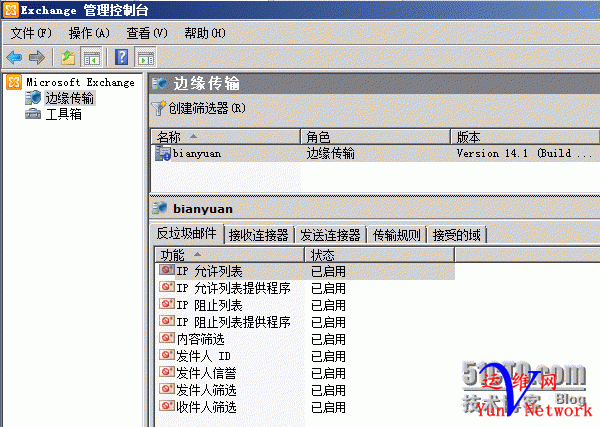Select 边缘传输 in the console tree

(70, 98)
